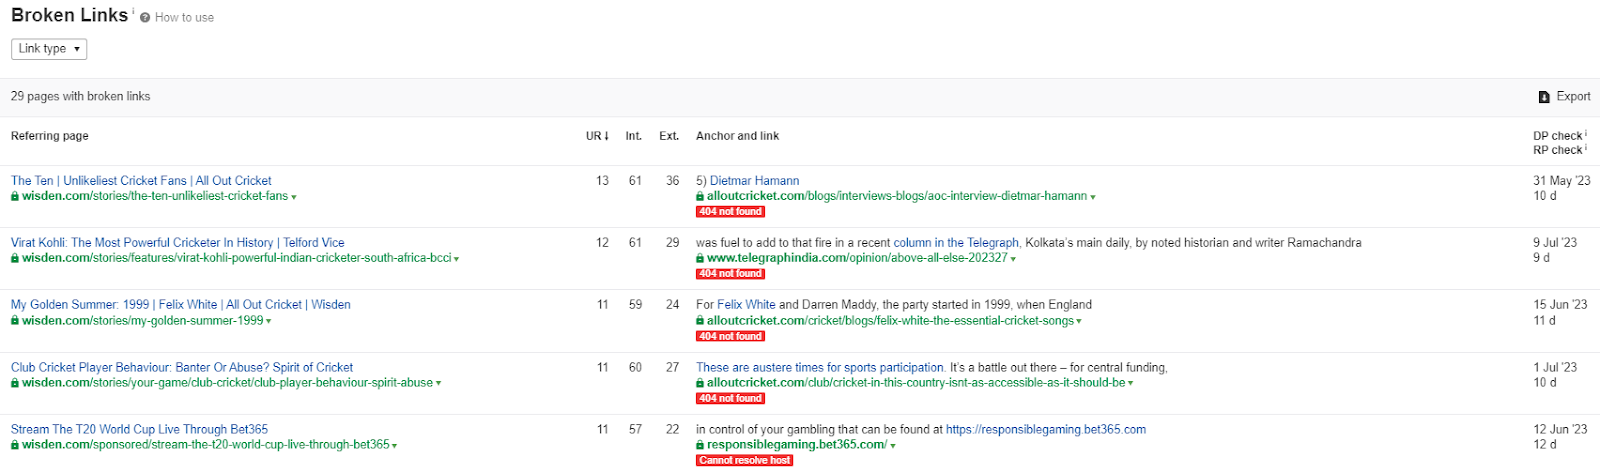Select the 12 Jun '23 check date
The height and width of the screenshot is (473, 1600).
tap(1560, 430)
